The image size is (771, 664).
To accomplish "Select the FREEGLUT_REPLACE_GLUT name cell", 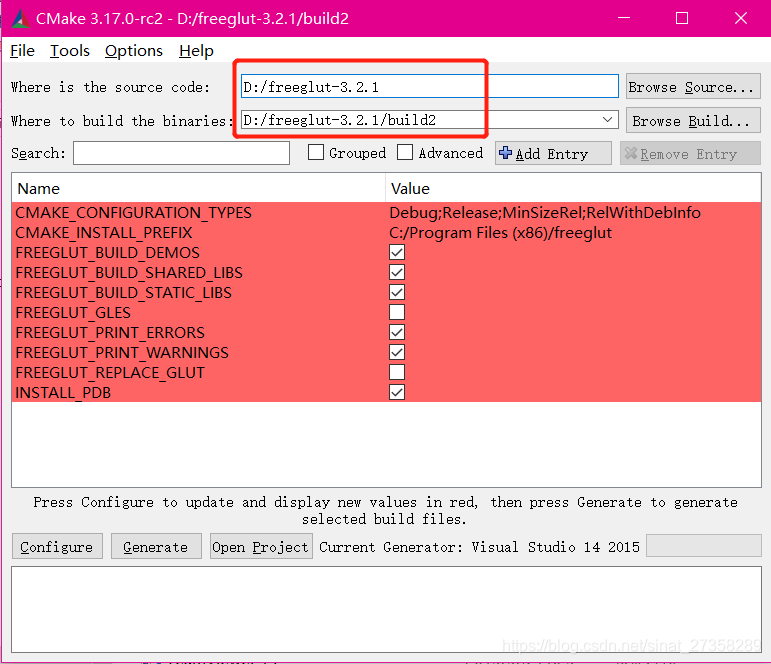I will 110,372.
